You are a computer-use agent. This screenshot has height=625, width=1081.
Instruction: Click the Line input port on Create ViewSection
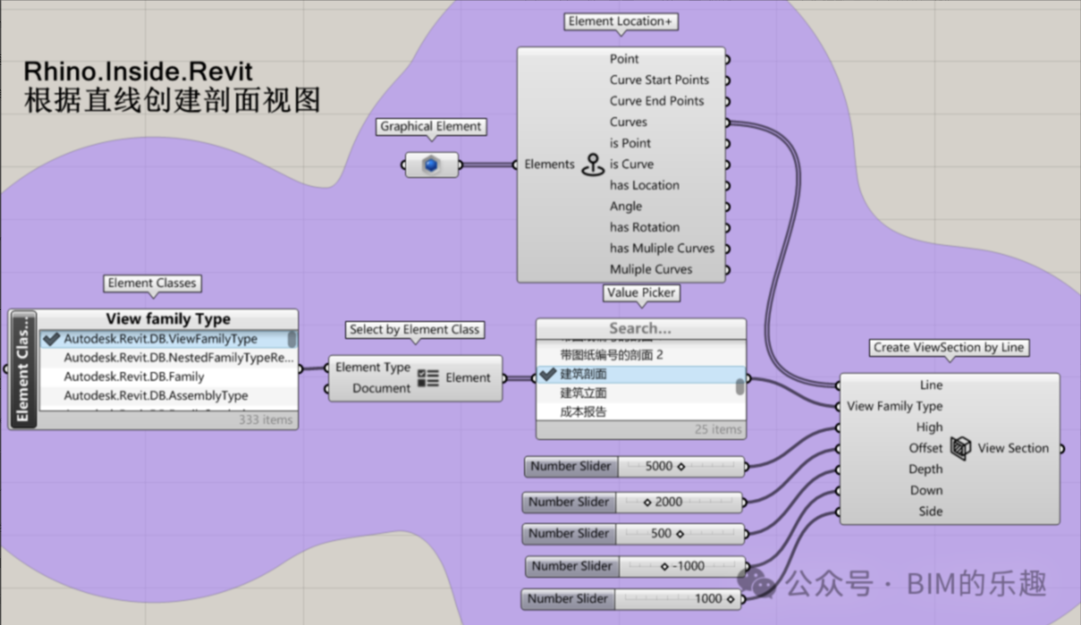[x=839, y=385]
